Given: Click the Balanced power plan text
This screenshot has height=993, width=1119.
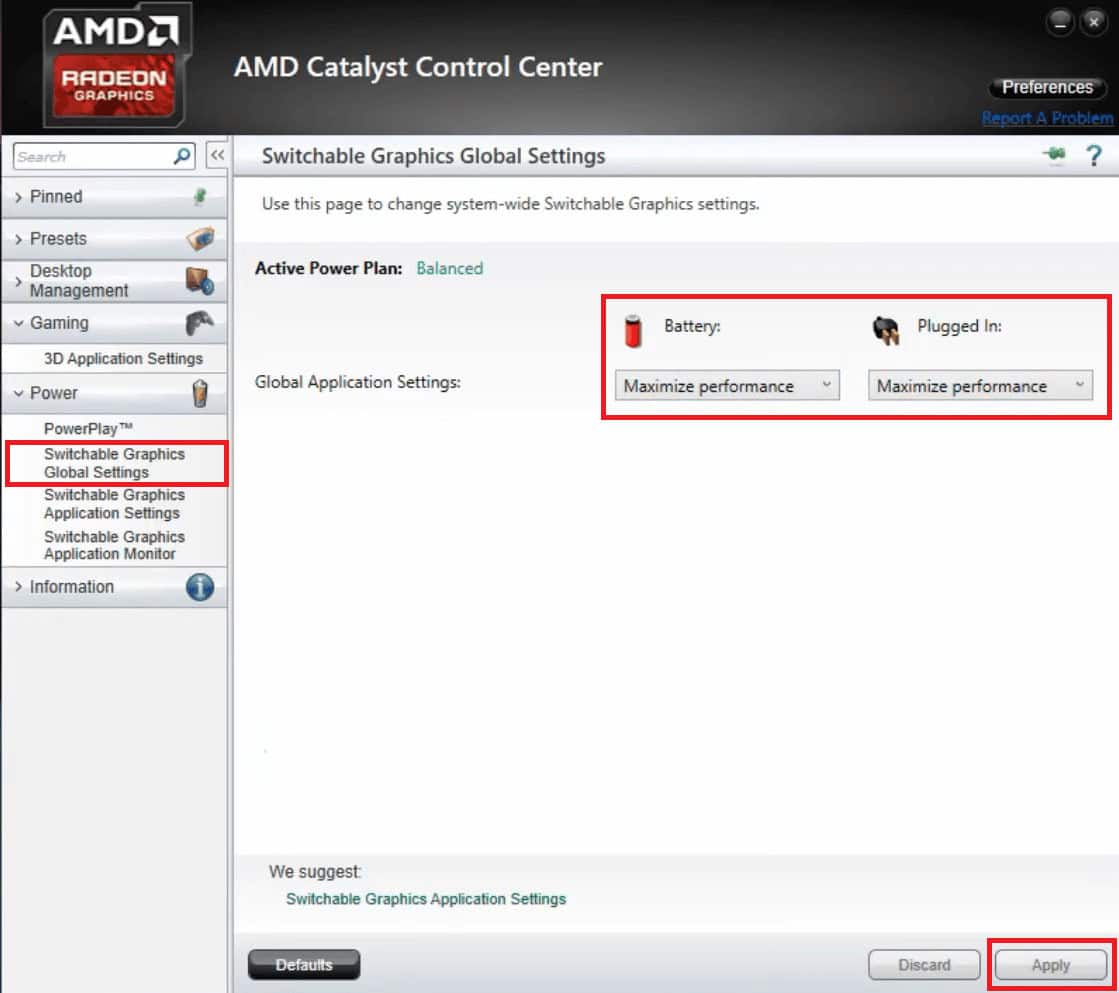Looking at the screenshot, I should click(x=450, y=268).
